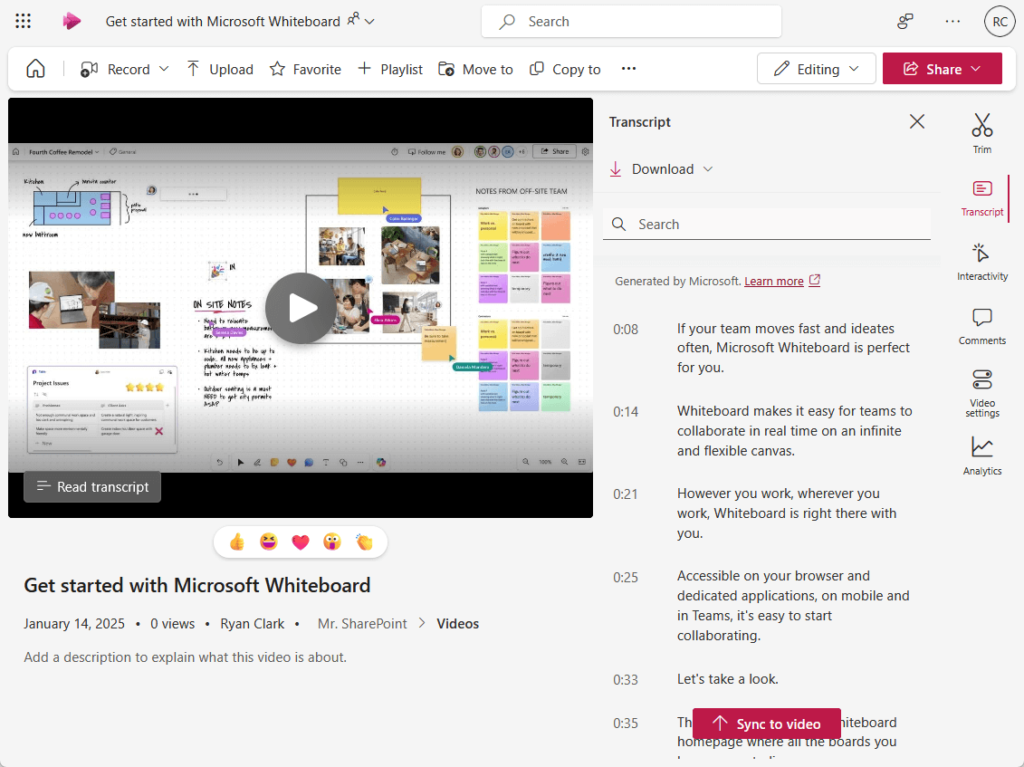Select transcript line "Let's take a look."
The image size is (1024, 767).
[728, 679]
